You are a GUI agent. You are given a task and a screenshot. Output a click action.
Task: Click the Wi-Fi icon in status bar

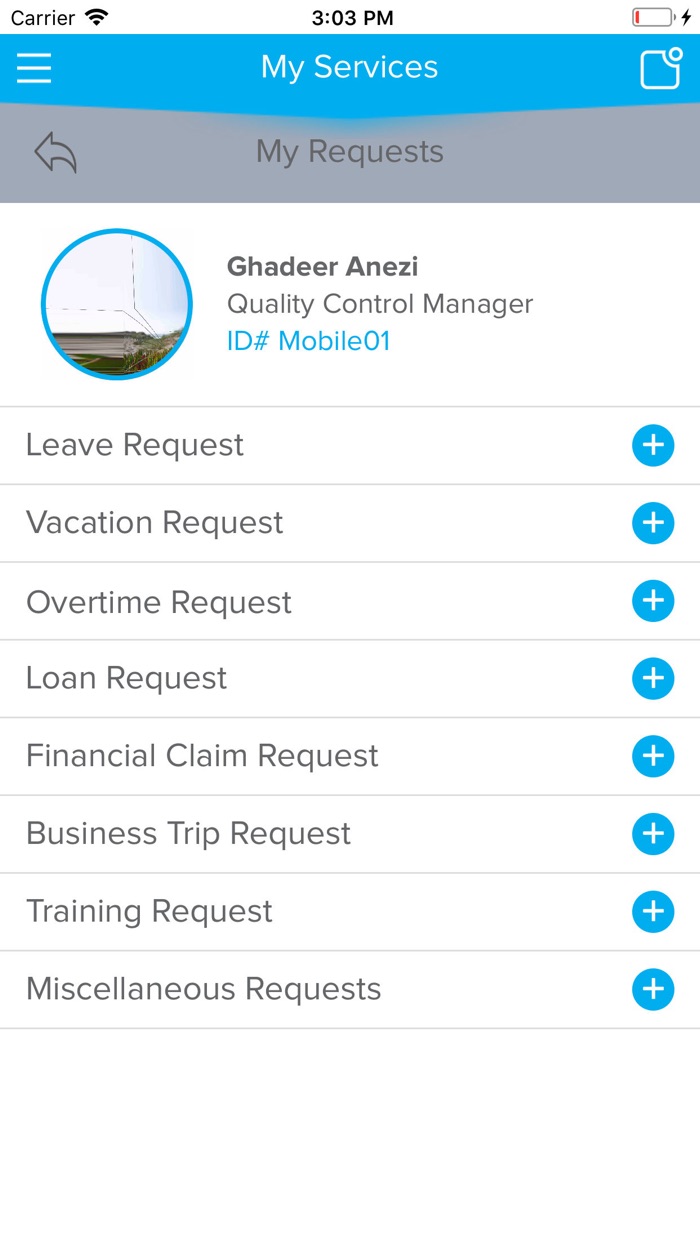[x=94, y=16]
